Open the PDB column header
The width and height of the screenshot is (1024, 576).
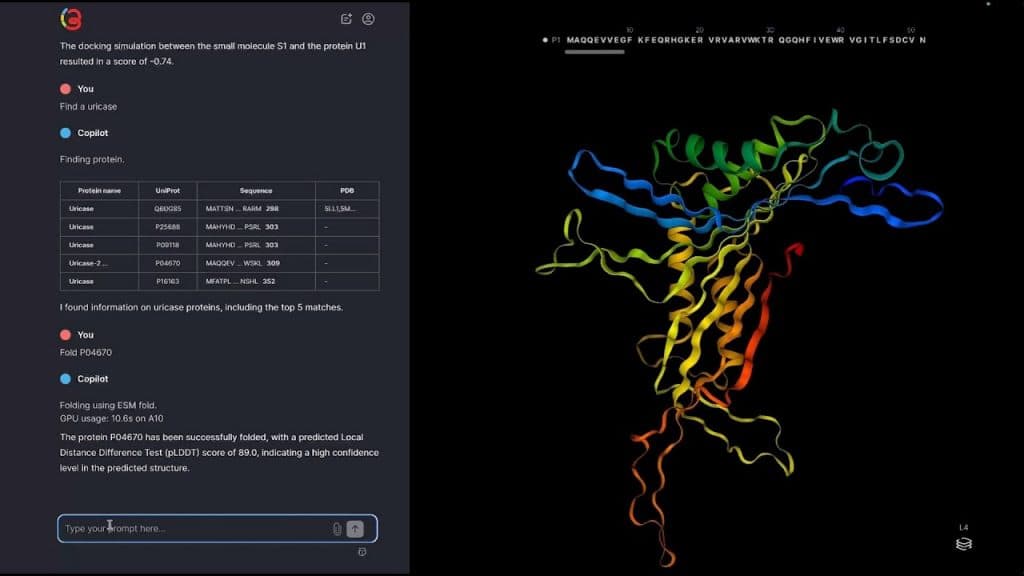click(x=348, y=190)
